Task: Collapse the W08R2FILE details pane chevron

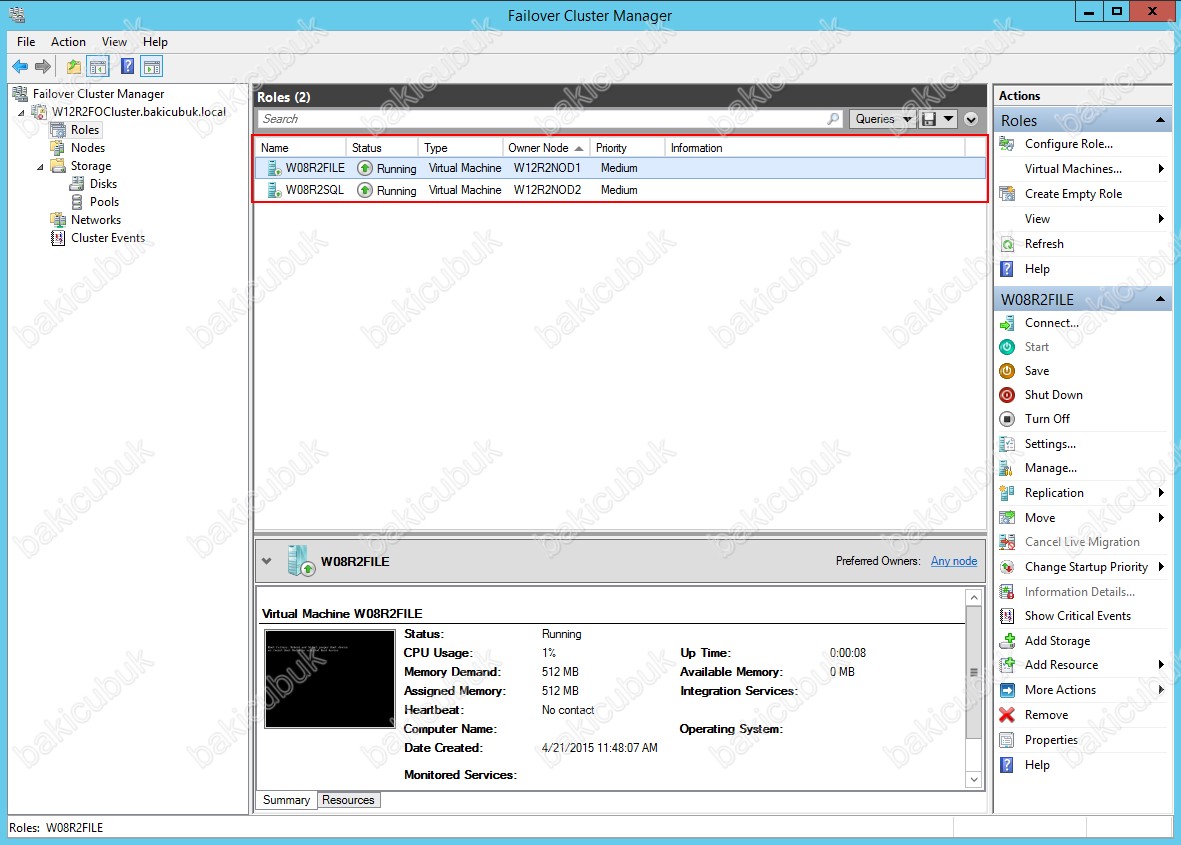Action: point(267,561)
